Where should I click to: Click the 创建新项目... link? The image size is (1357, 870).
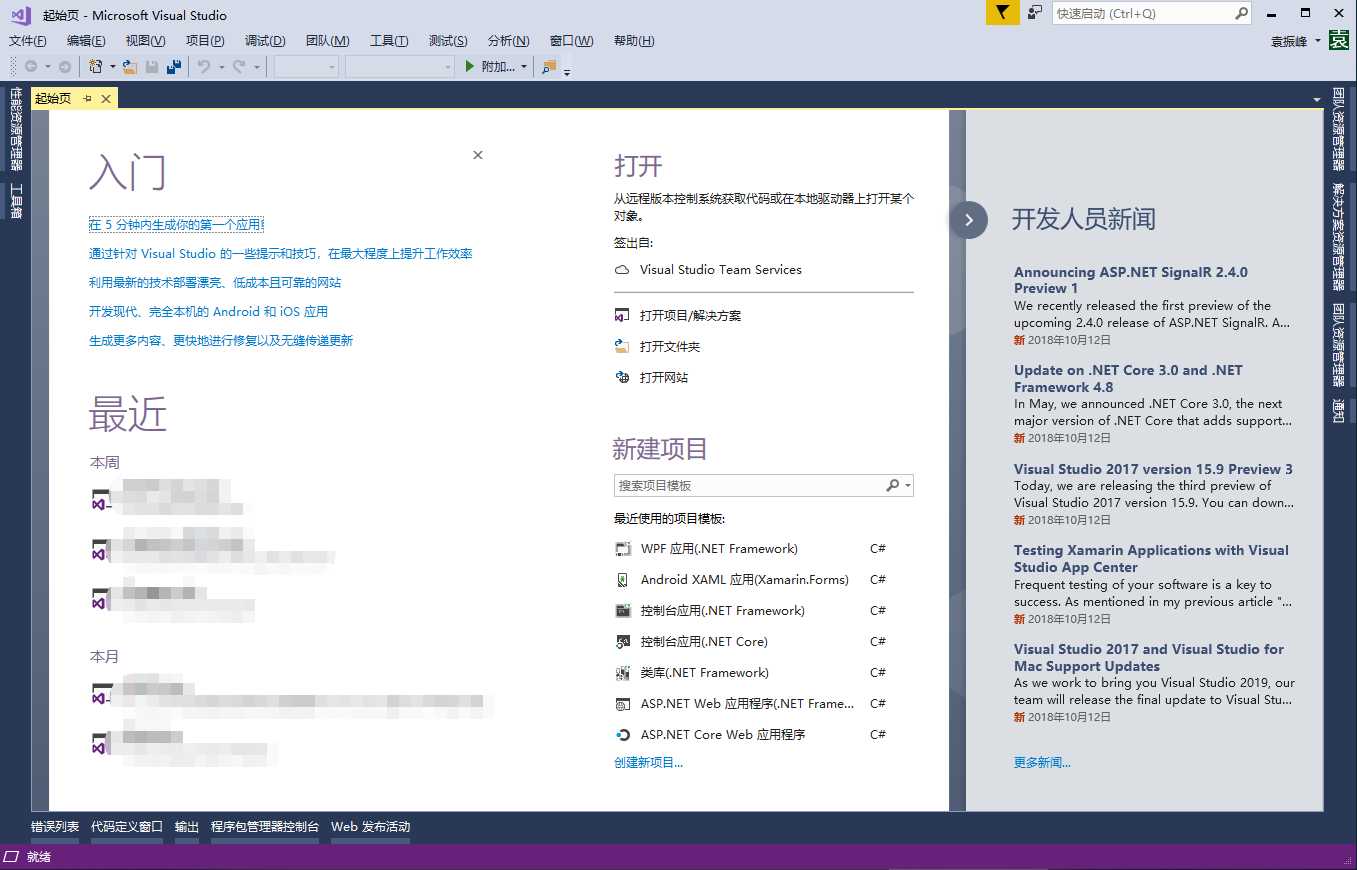648,763
